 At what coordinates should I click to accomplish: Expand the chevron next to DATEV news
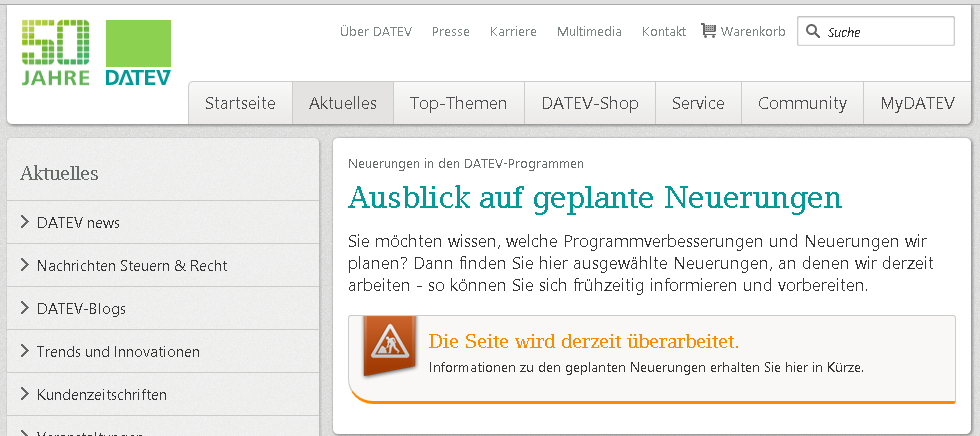(x=25, y=222)
